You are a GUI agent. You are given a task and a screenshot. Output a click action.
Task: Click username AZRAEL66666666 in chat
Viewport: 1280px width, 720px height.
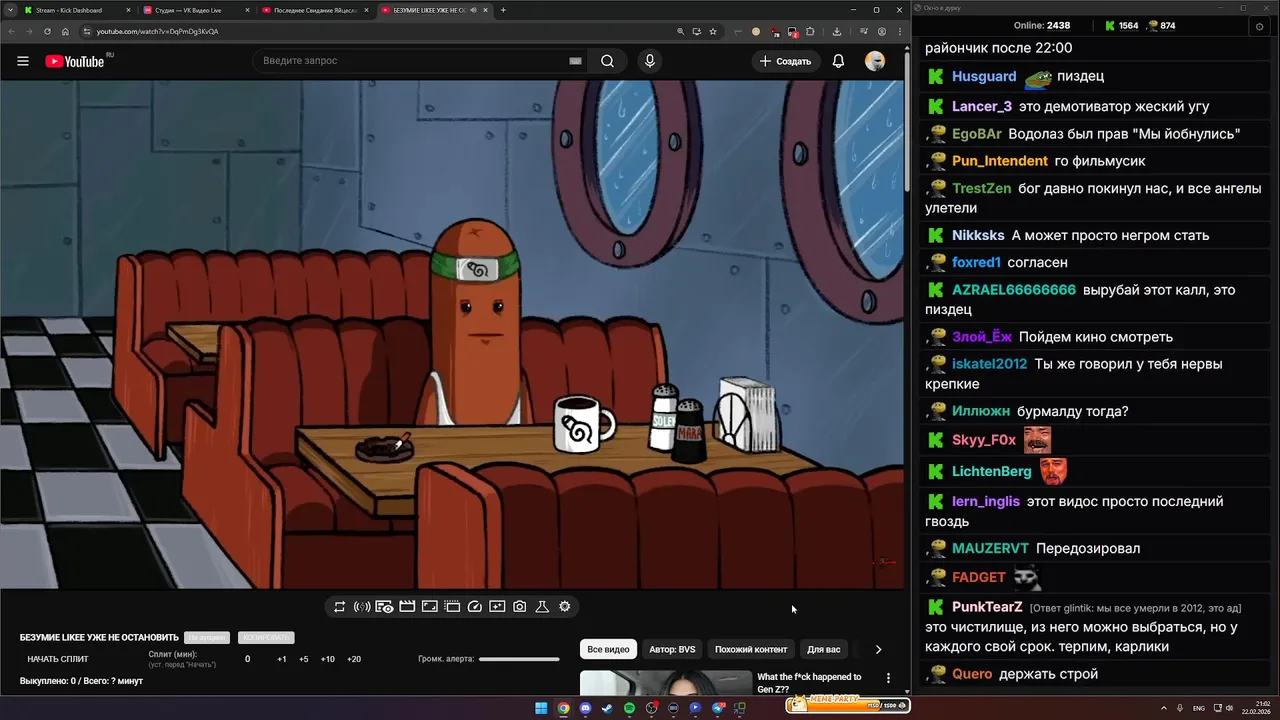(1014, 290)
